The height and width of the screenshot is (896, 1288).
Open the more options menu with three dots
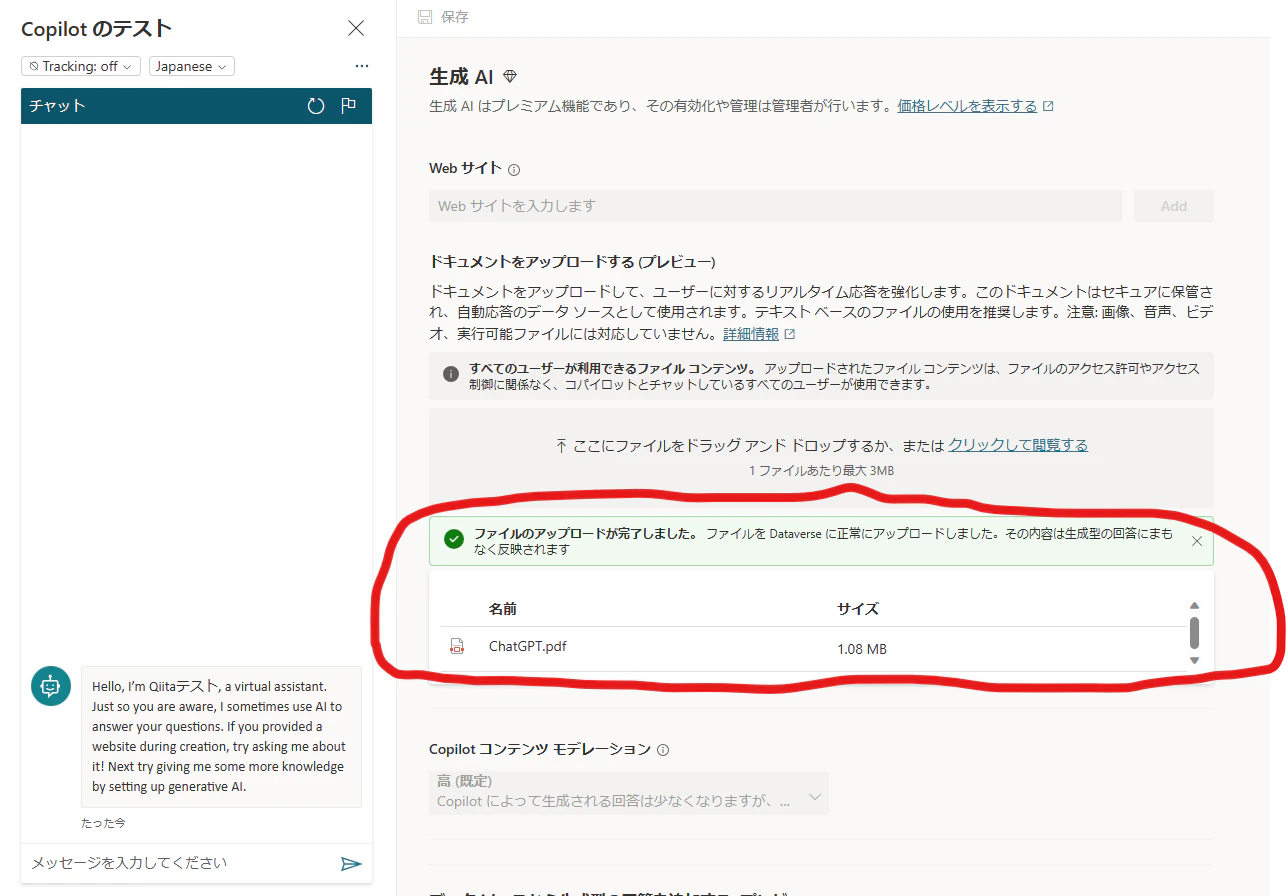click(x=361, y=66)
